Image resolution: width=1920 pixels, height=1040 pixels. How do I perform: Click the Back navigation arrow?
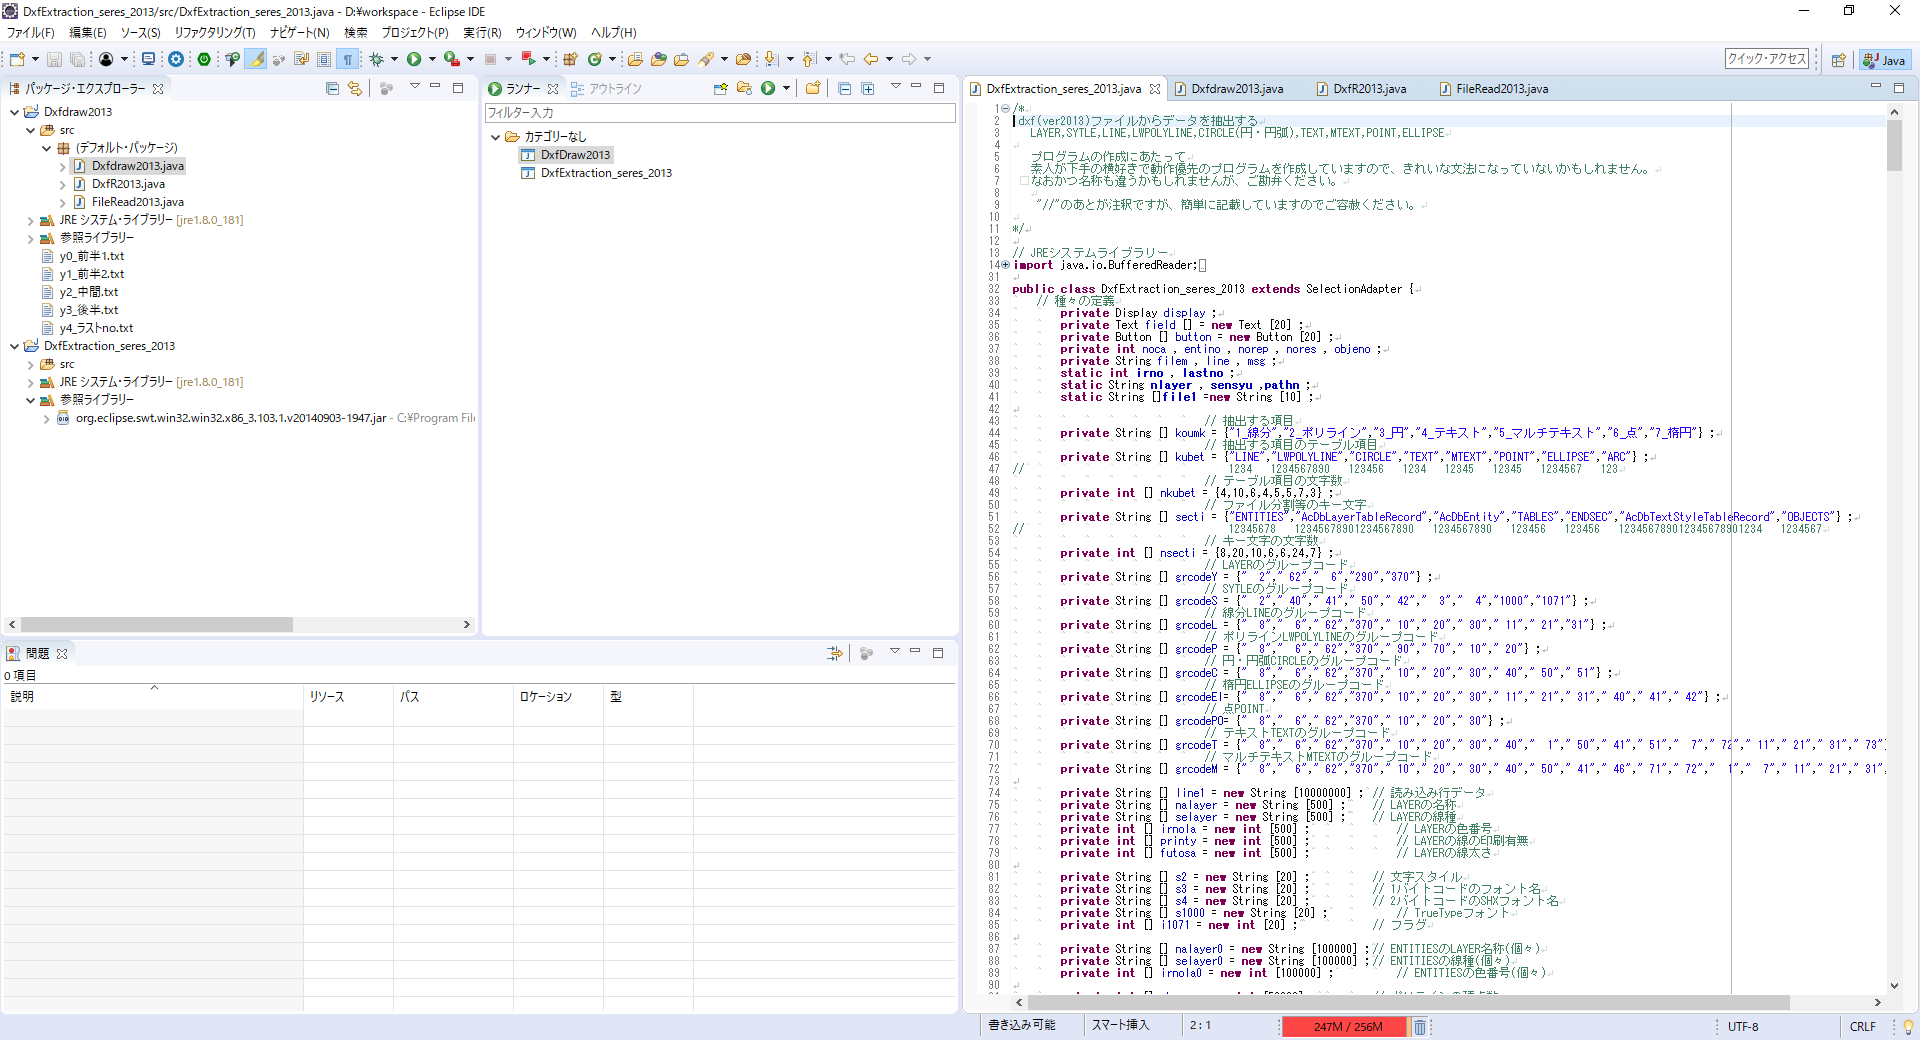[871, 60]
